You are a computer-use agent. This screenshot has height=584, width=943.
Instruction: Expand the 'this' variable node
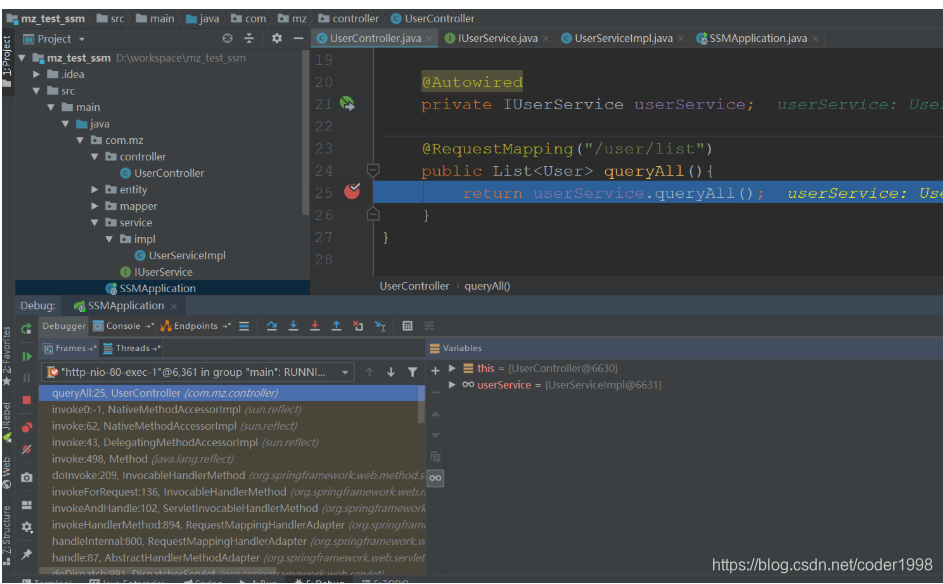click(452, 368)
